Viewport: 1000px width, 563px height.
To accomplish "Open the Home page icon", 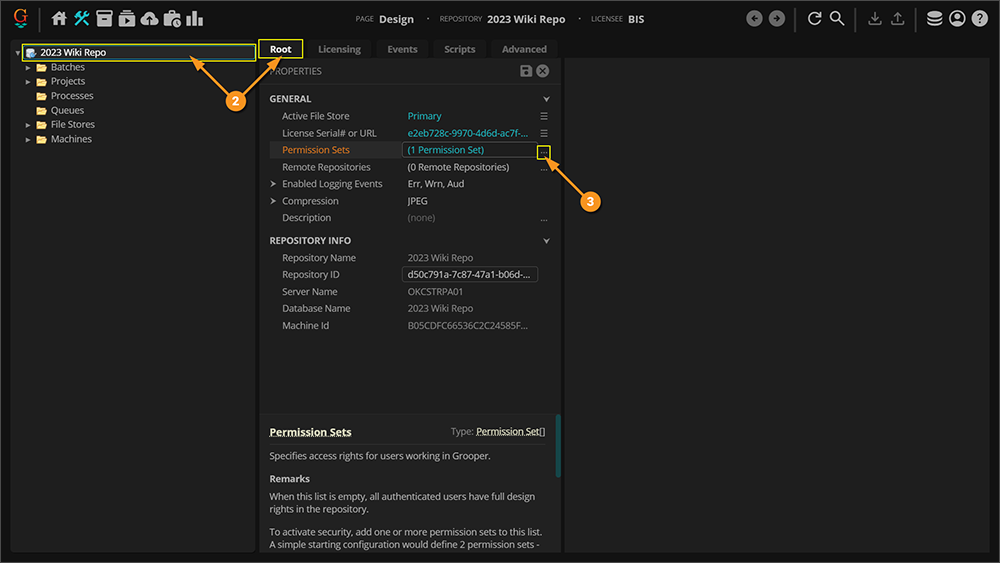I will 59,18.
